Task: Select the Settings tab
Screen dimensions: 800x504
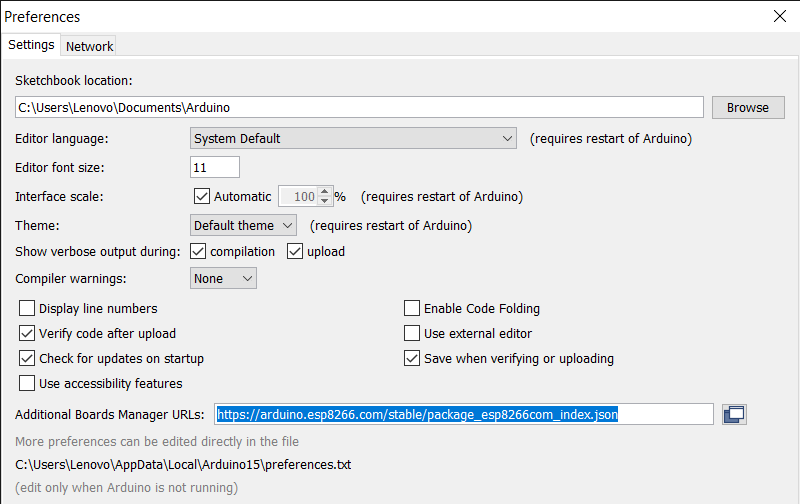Action: 31,45
